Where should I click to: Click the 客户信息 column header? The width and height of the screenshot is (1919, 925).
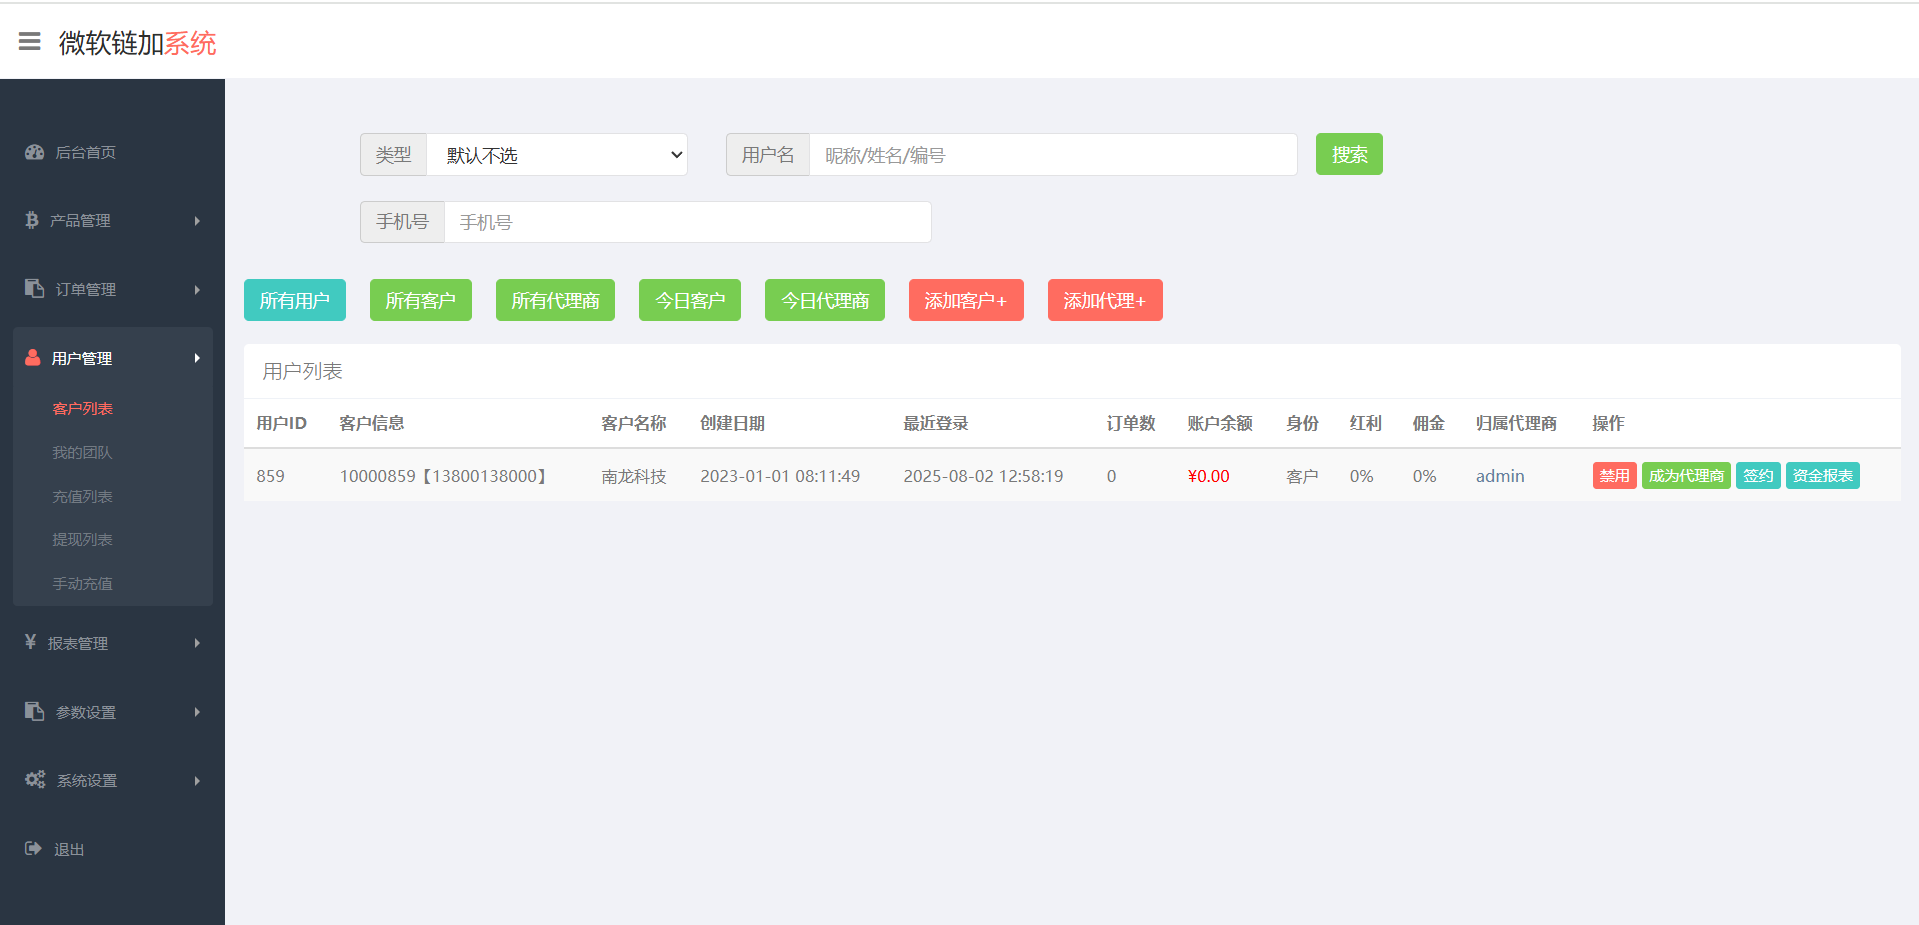coord(372,423)
